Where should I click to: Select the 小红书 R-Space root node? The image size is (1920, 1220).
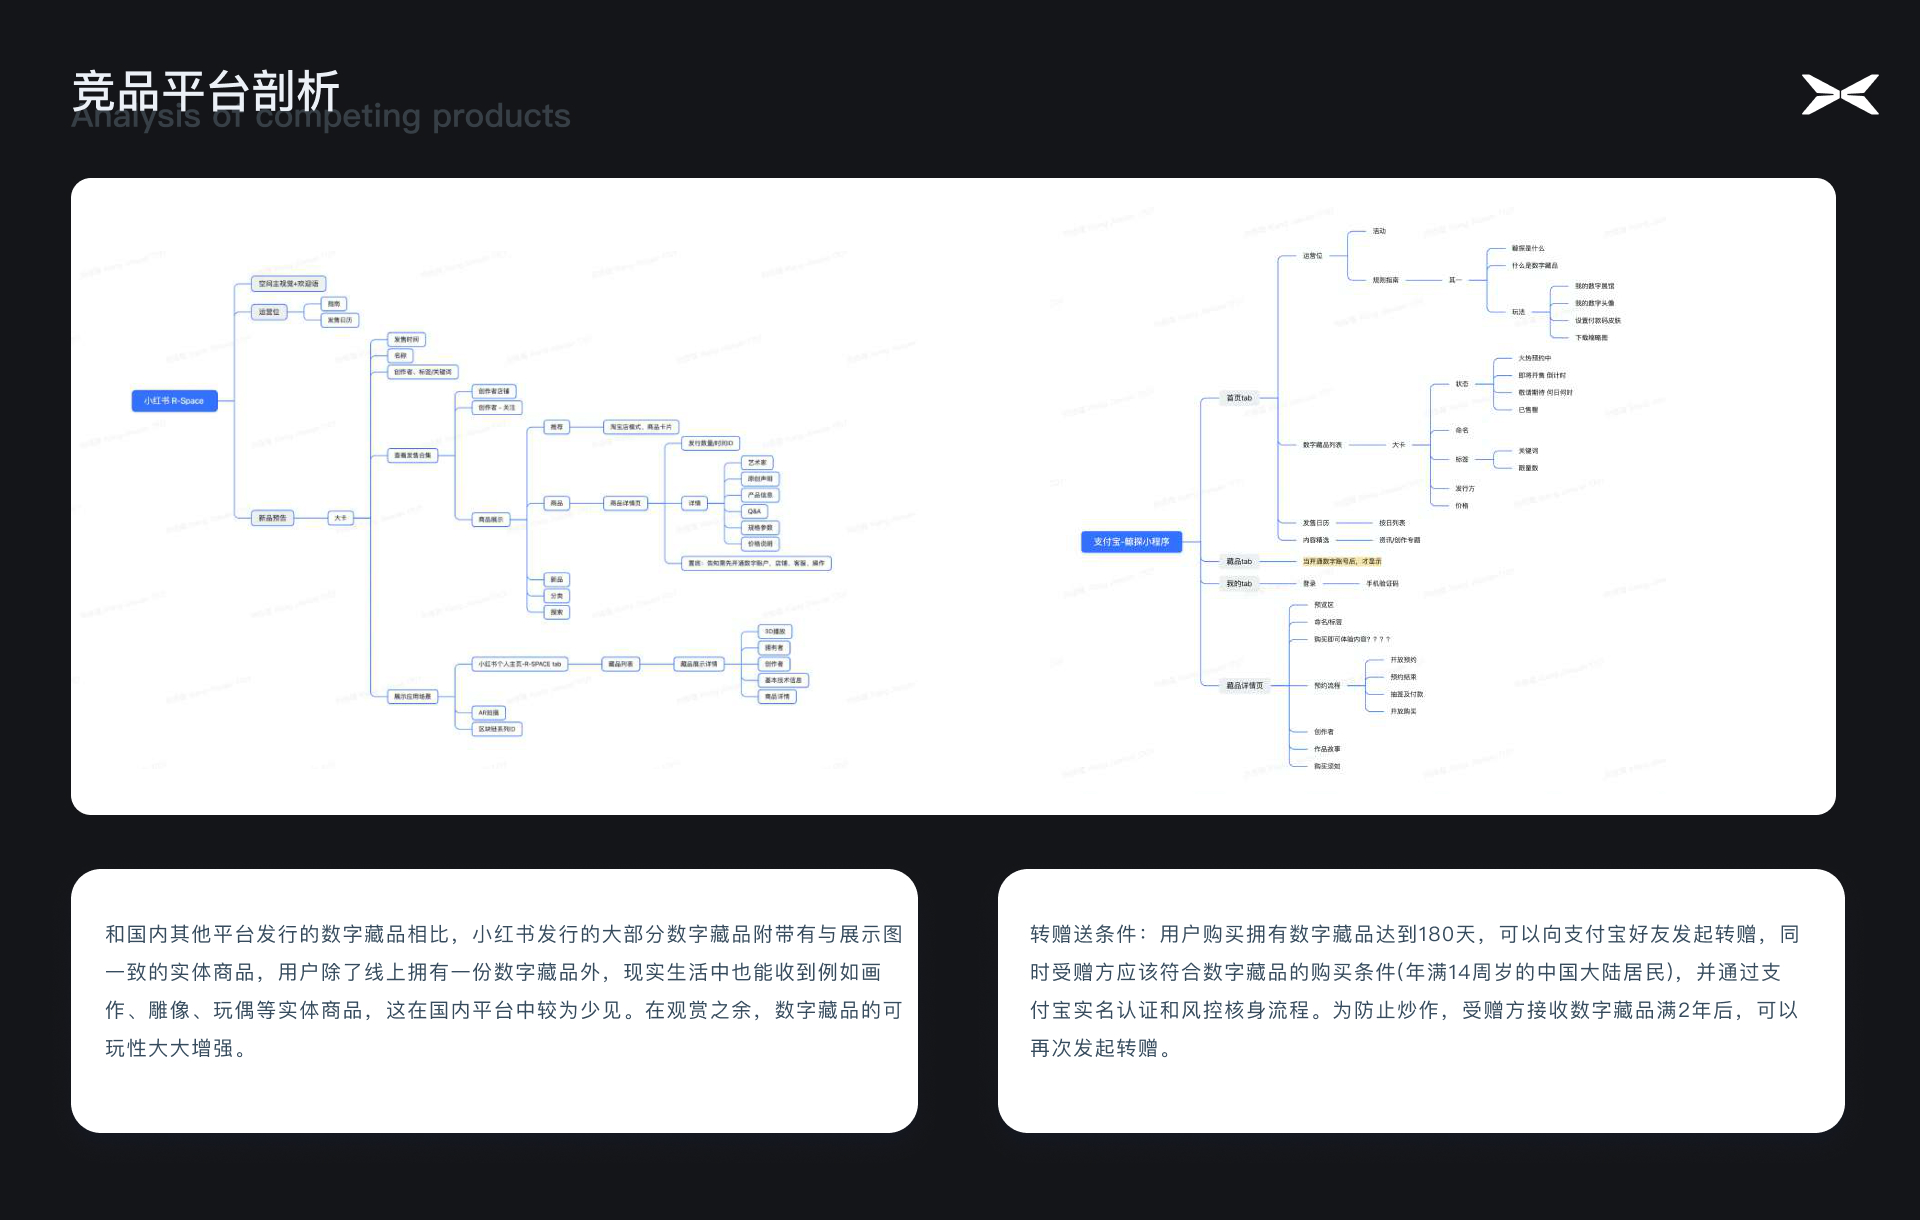(174, 401)
